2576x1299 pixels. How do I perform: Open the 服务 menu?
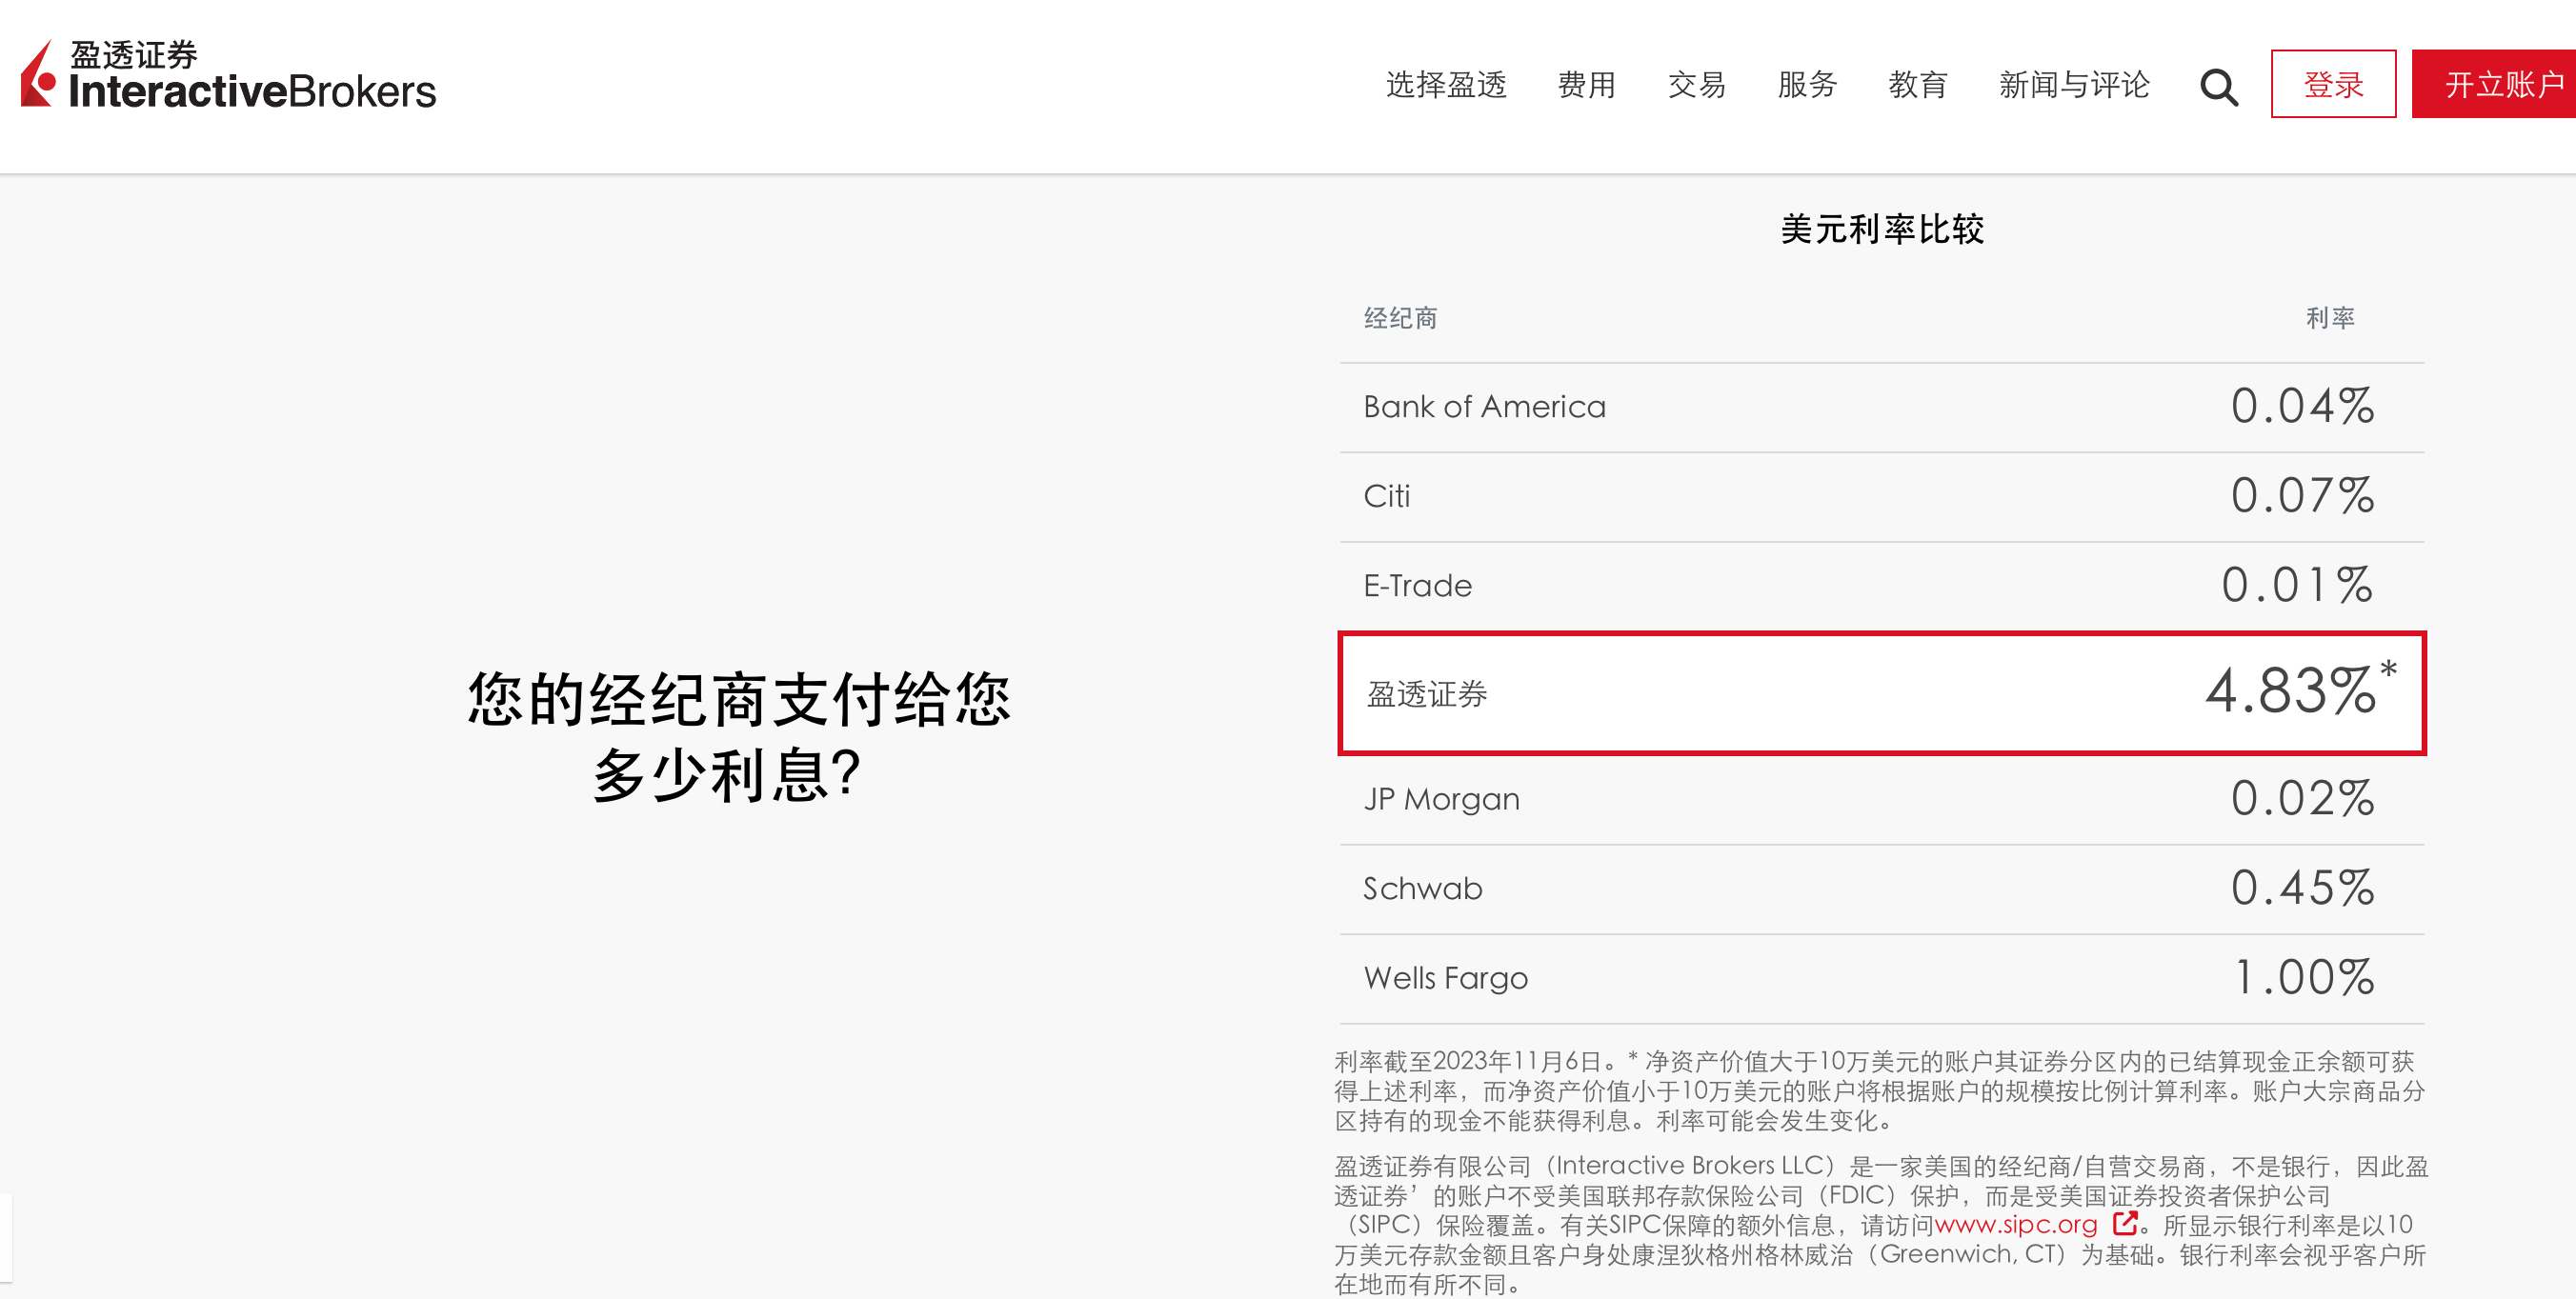click(x=1807, y=85)
